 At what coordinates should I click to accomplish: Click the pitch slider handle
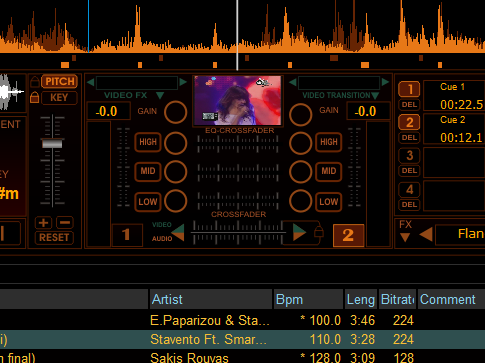[52, 144]
